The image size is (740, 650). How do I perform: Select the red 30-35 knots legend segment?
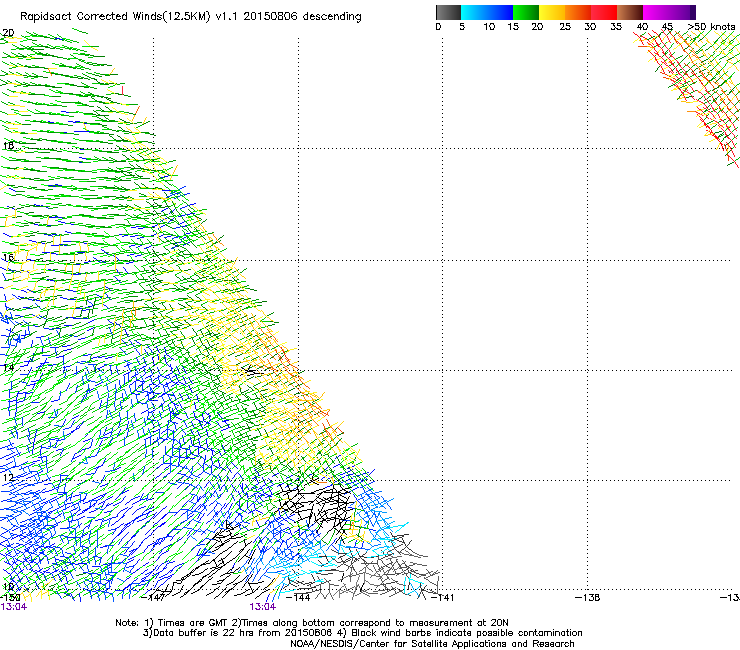tap(604, 12)
